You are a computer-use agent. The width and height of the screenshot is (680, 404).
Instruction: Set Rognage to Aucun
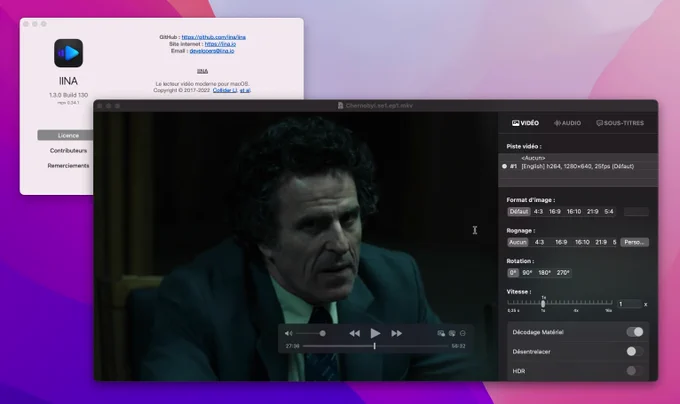[x=518, y=242]
